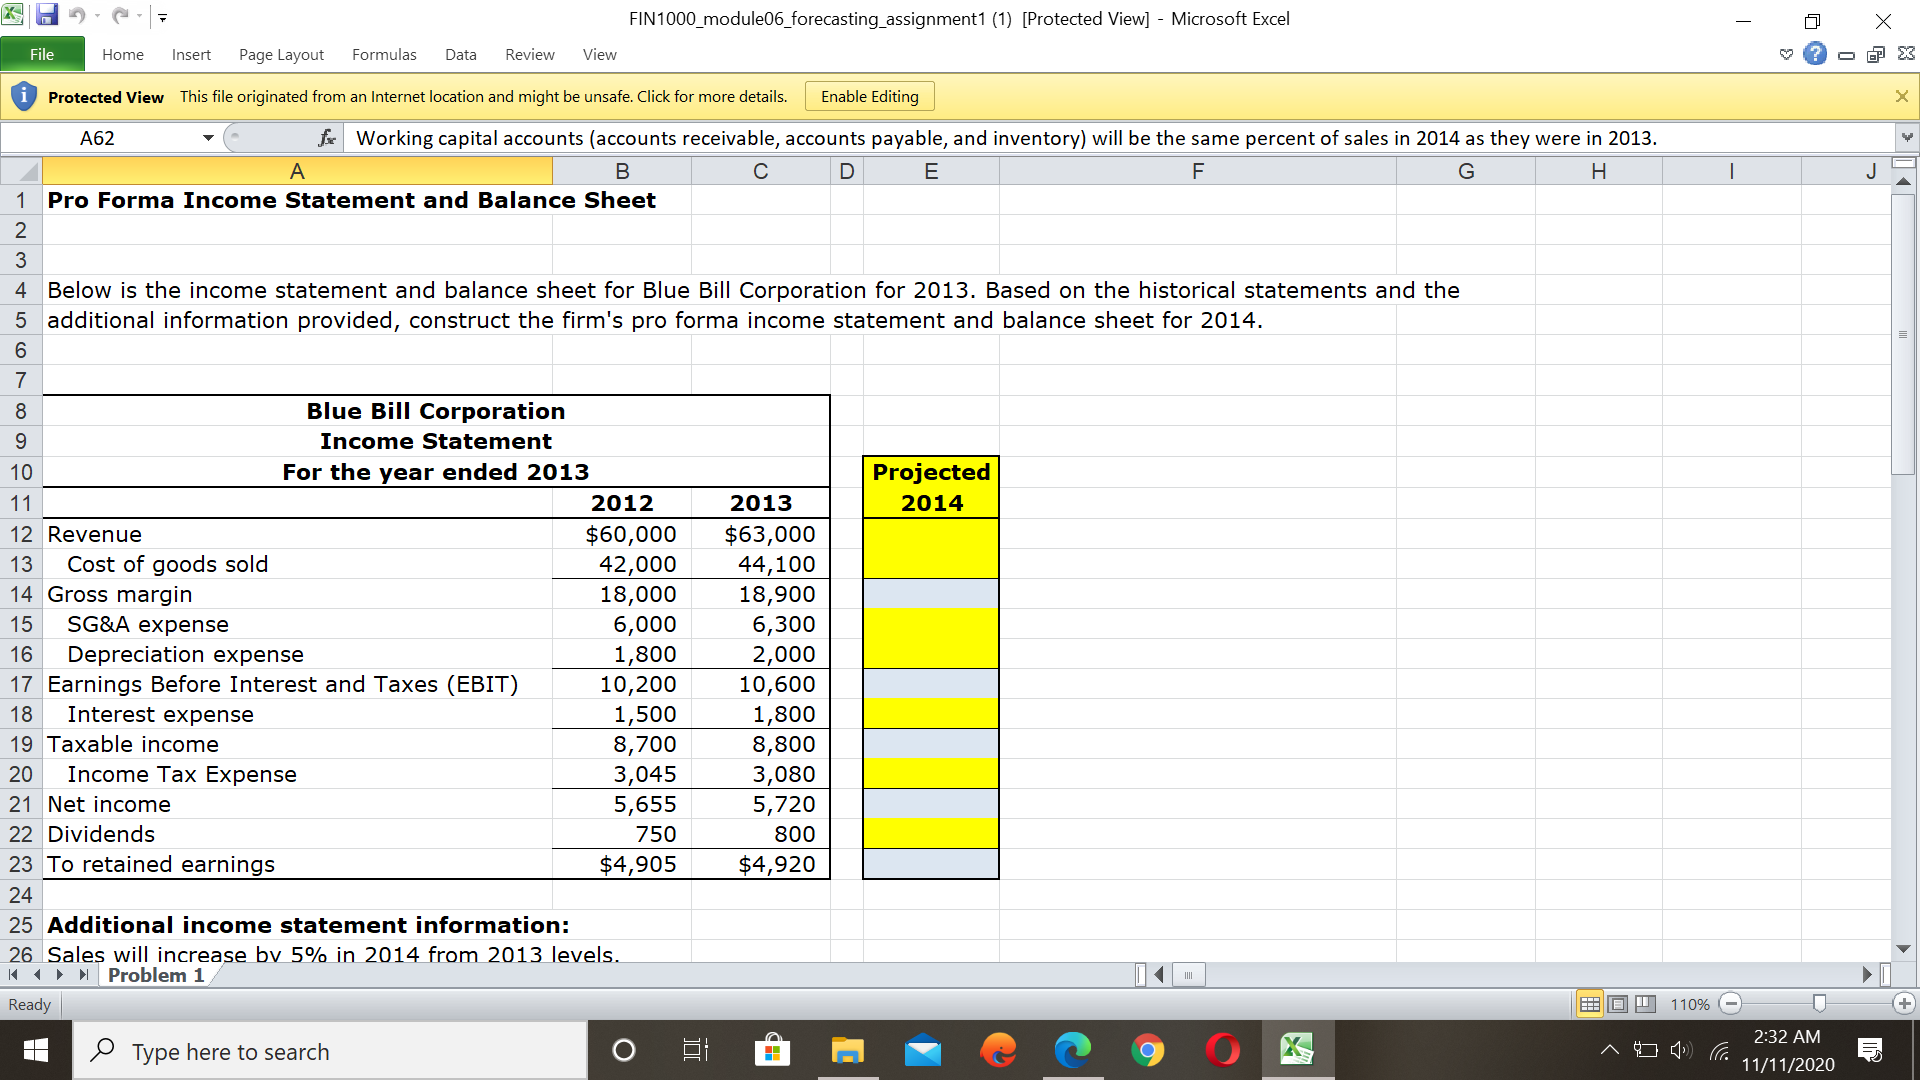This screenshot has height=1080, width=1920.
Task: Click the Windows taskbar search box
Action: [330, 1050]
